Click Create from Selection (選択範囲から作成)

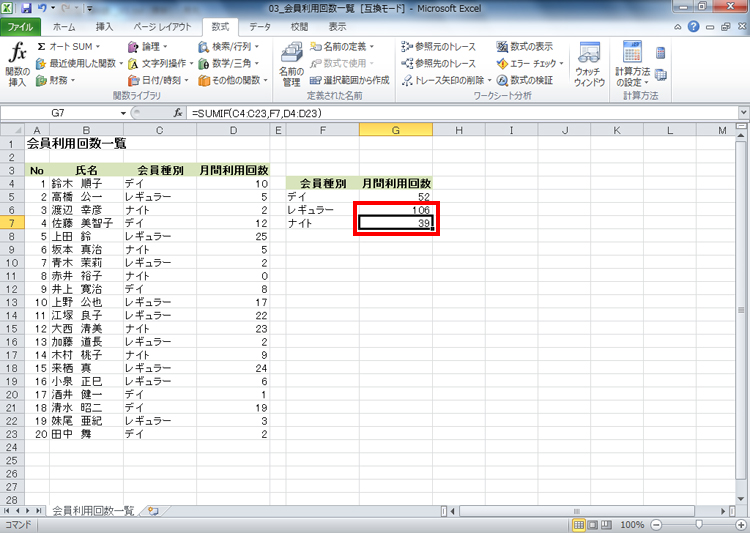[x=350, y=80]
